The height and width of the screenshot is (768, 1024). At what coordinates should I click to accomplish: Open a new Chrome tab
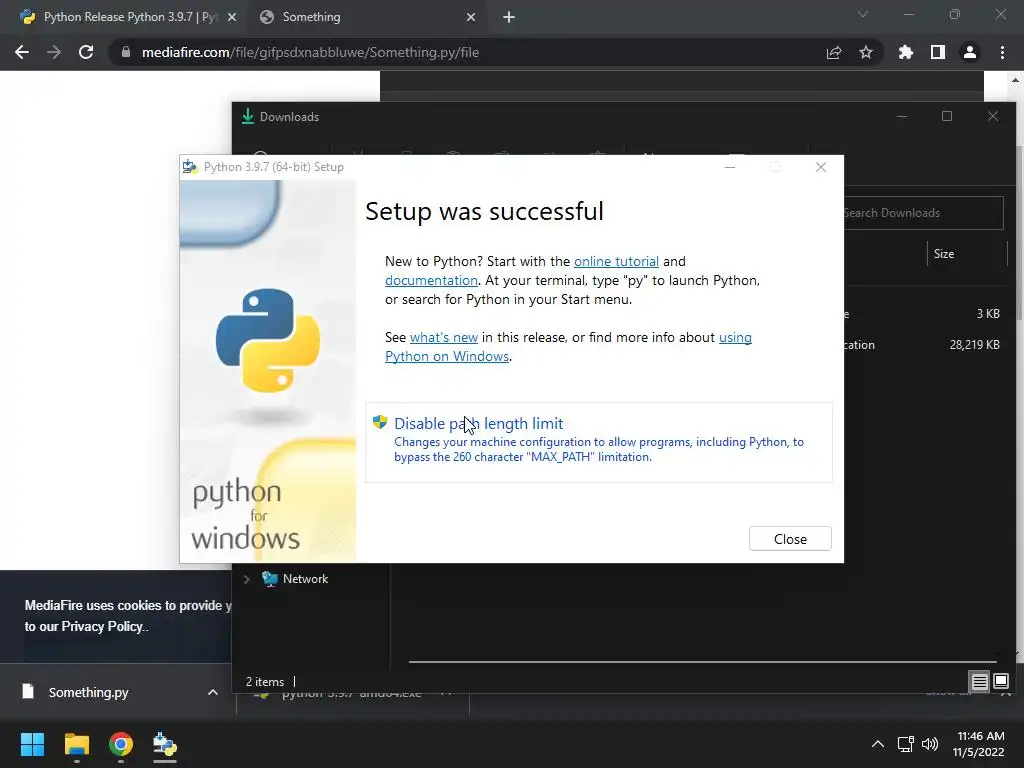pos(509,17)
